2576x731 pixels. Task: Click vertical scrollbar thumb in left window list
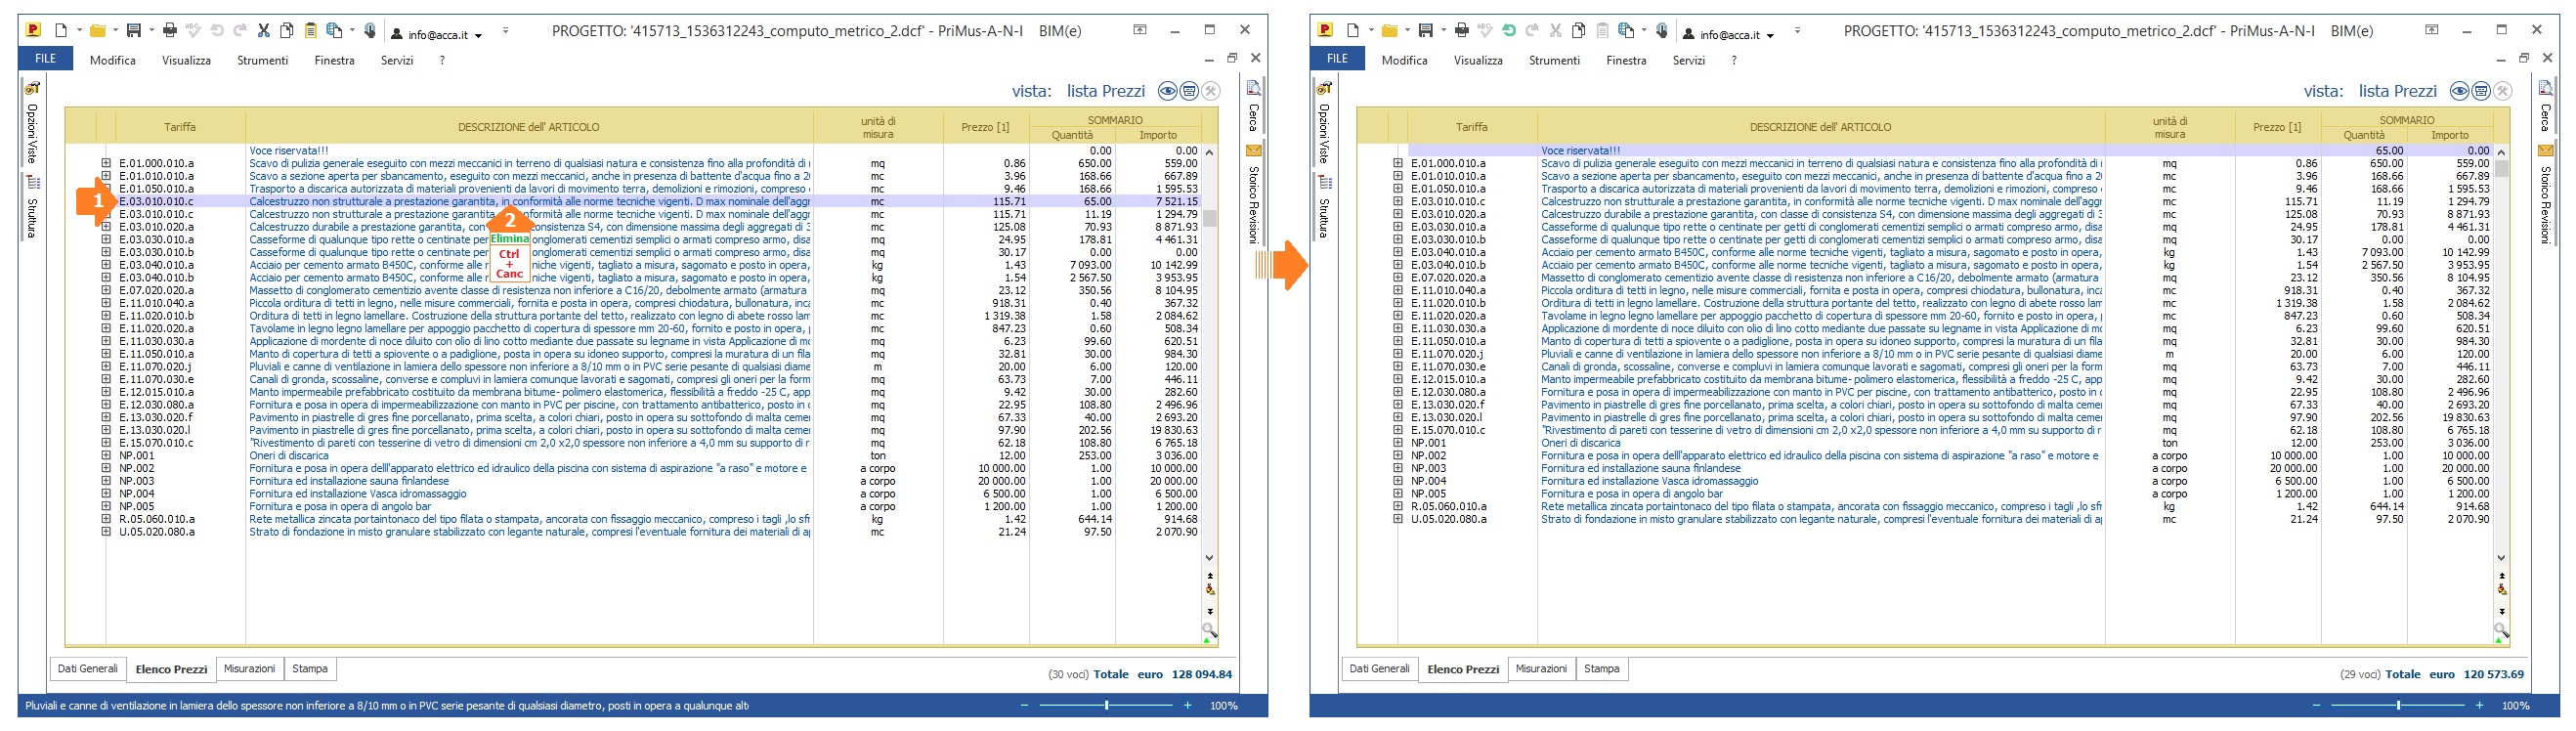coord(1209,218)
